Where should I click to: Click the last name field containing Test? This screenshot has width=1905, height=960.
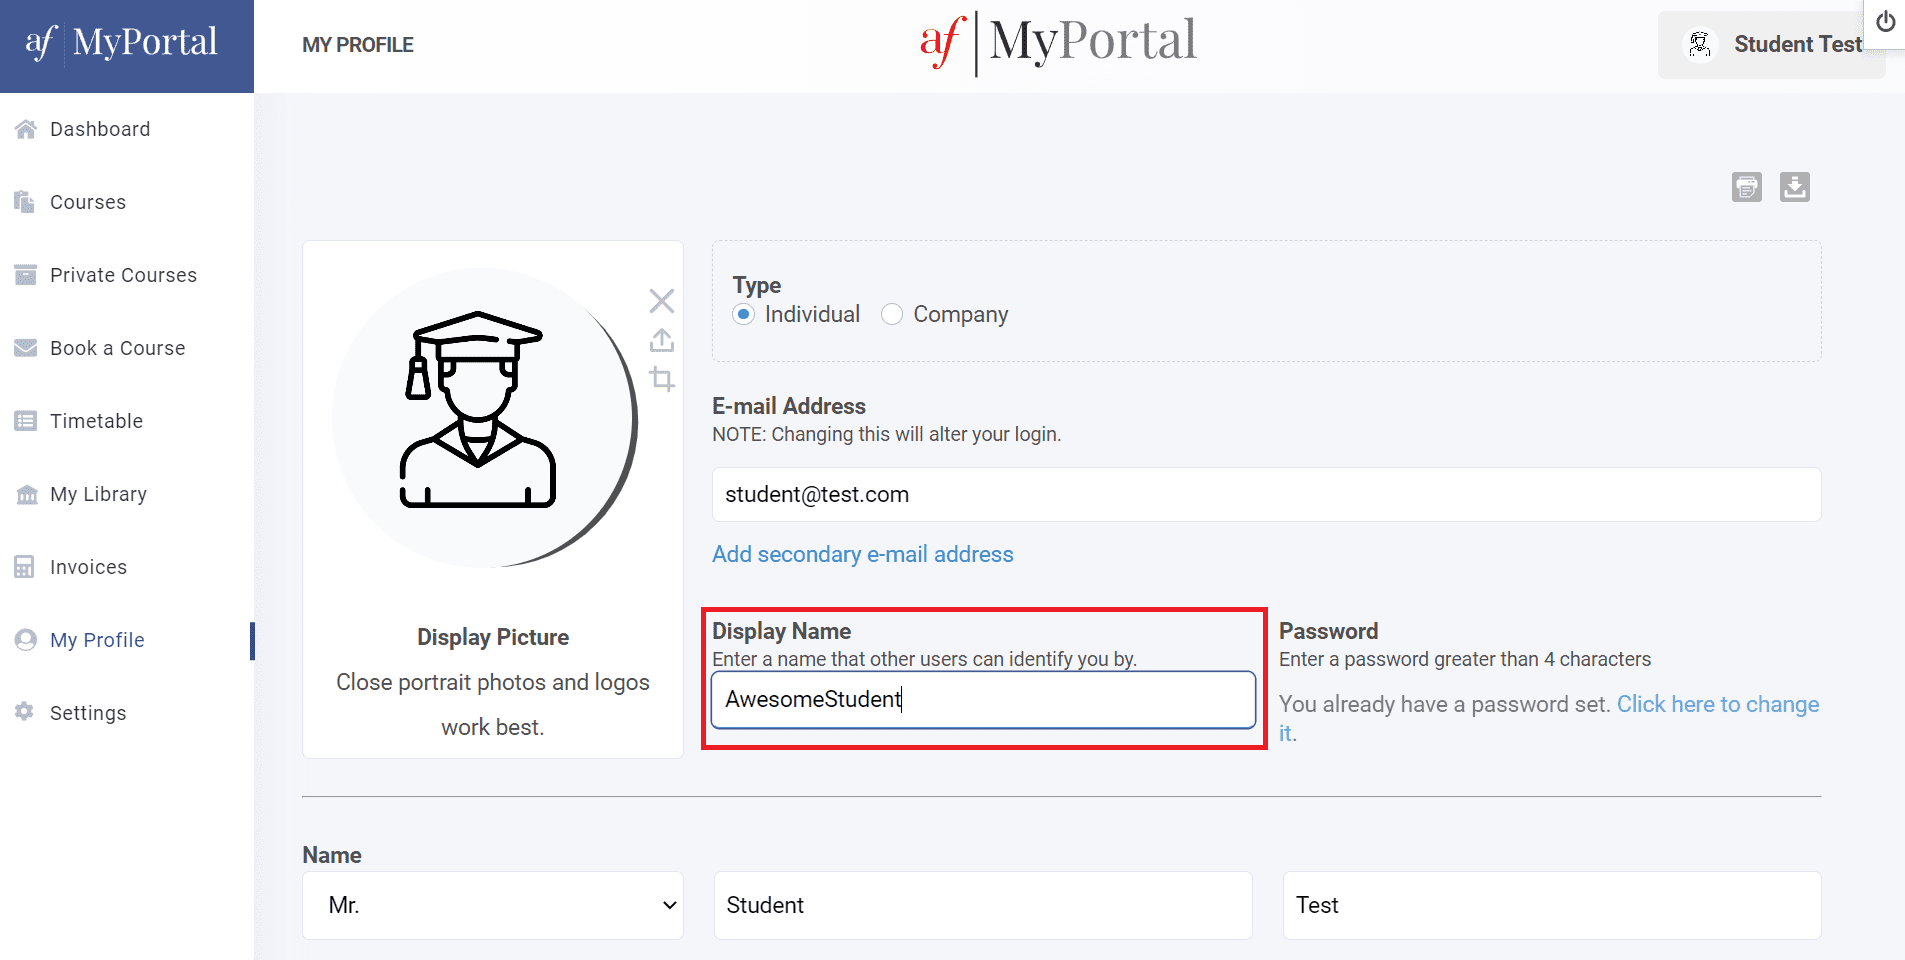click(x=1551, y=905)
